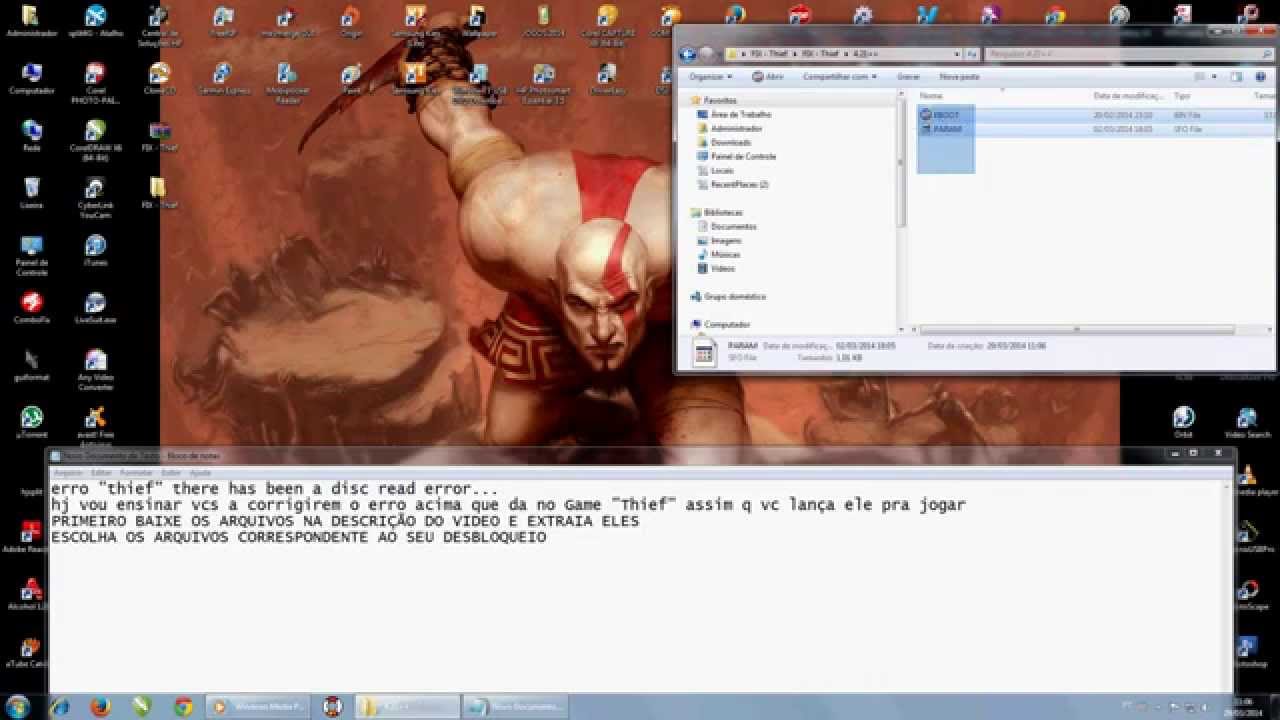Click Nova pasta in Explorer toolbar

[x=959, y=76]
